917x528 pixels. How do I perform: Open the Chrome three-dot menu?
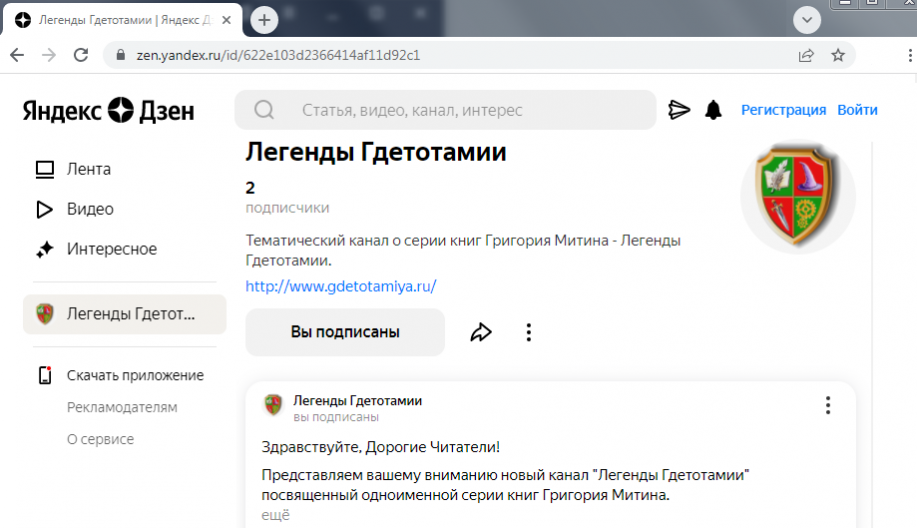pos(910,55)
